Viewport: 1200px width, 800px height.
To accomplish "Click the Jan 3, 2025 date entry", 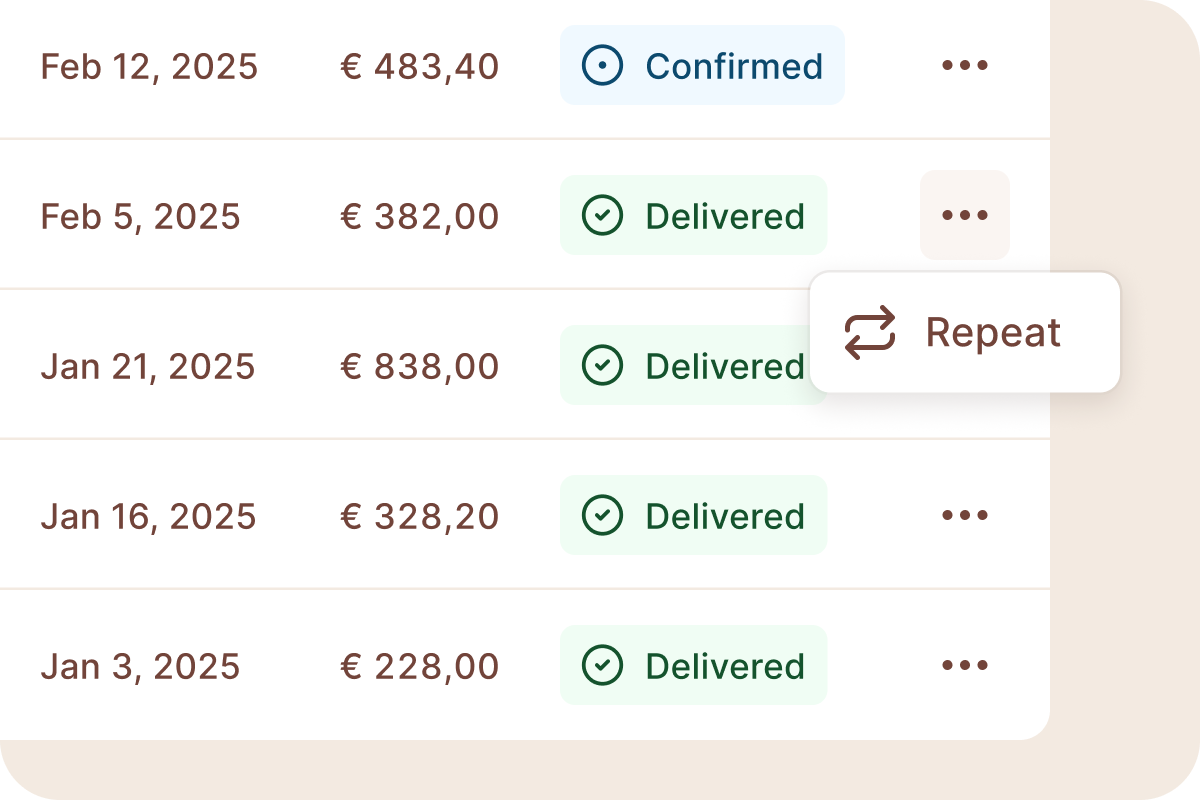I will 140,665.
